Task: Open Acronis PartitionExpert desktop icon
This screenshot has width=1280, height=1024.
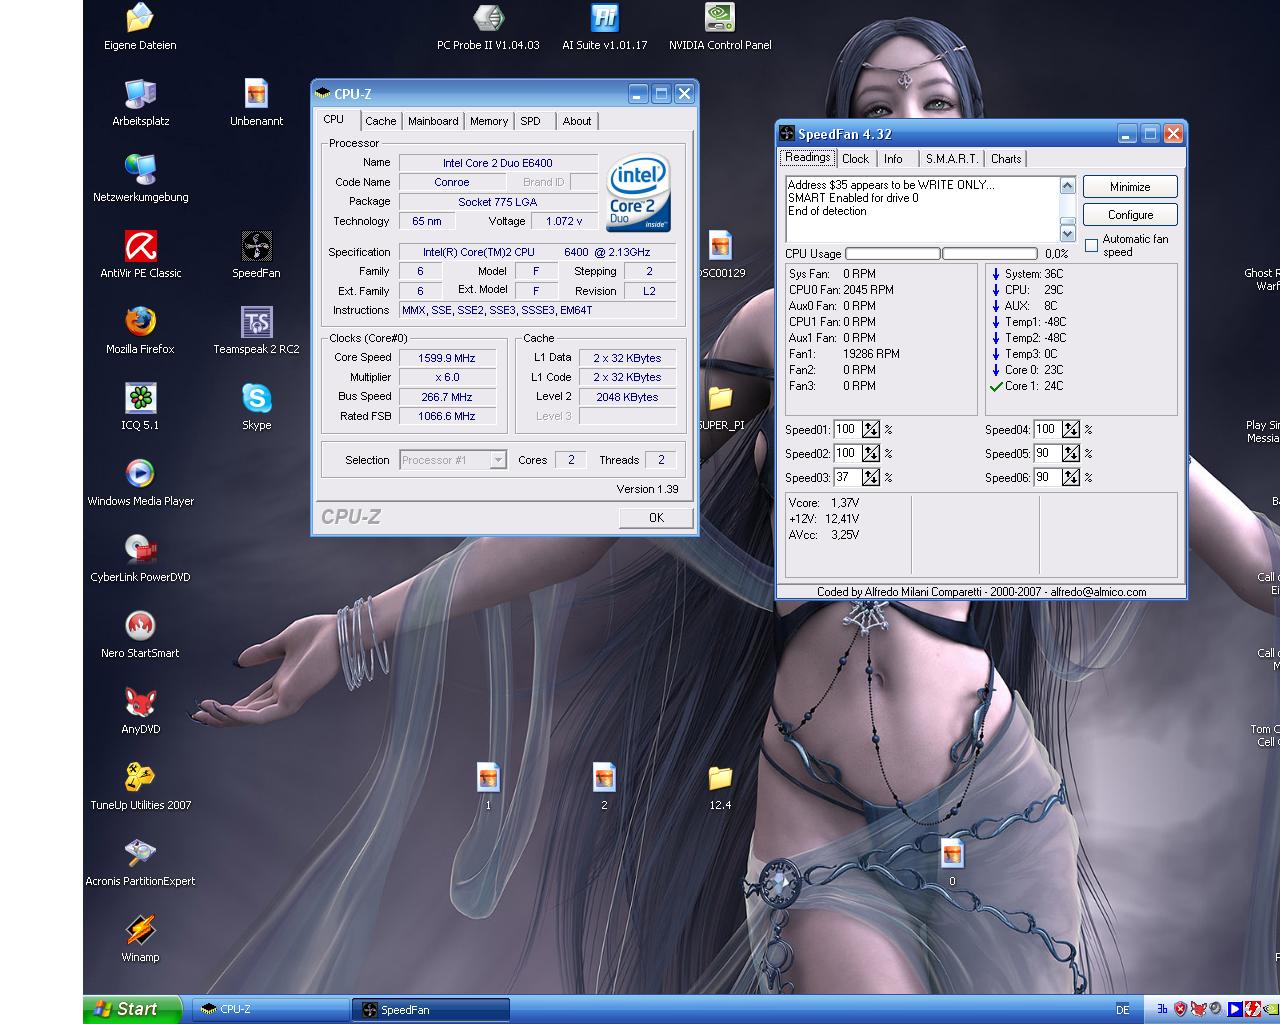Action: [140, 863]
